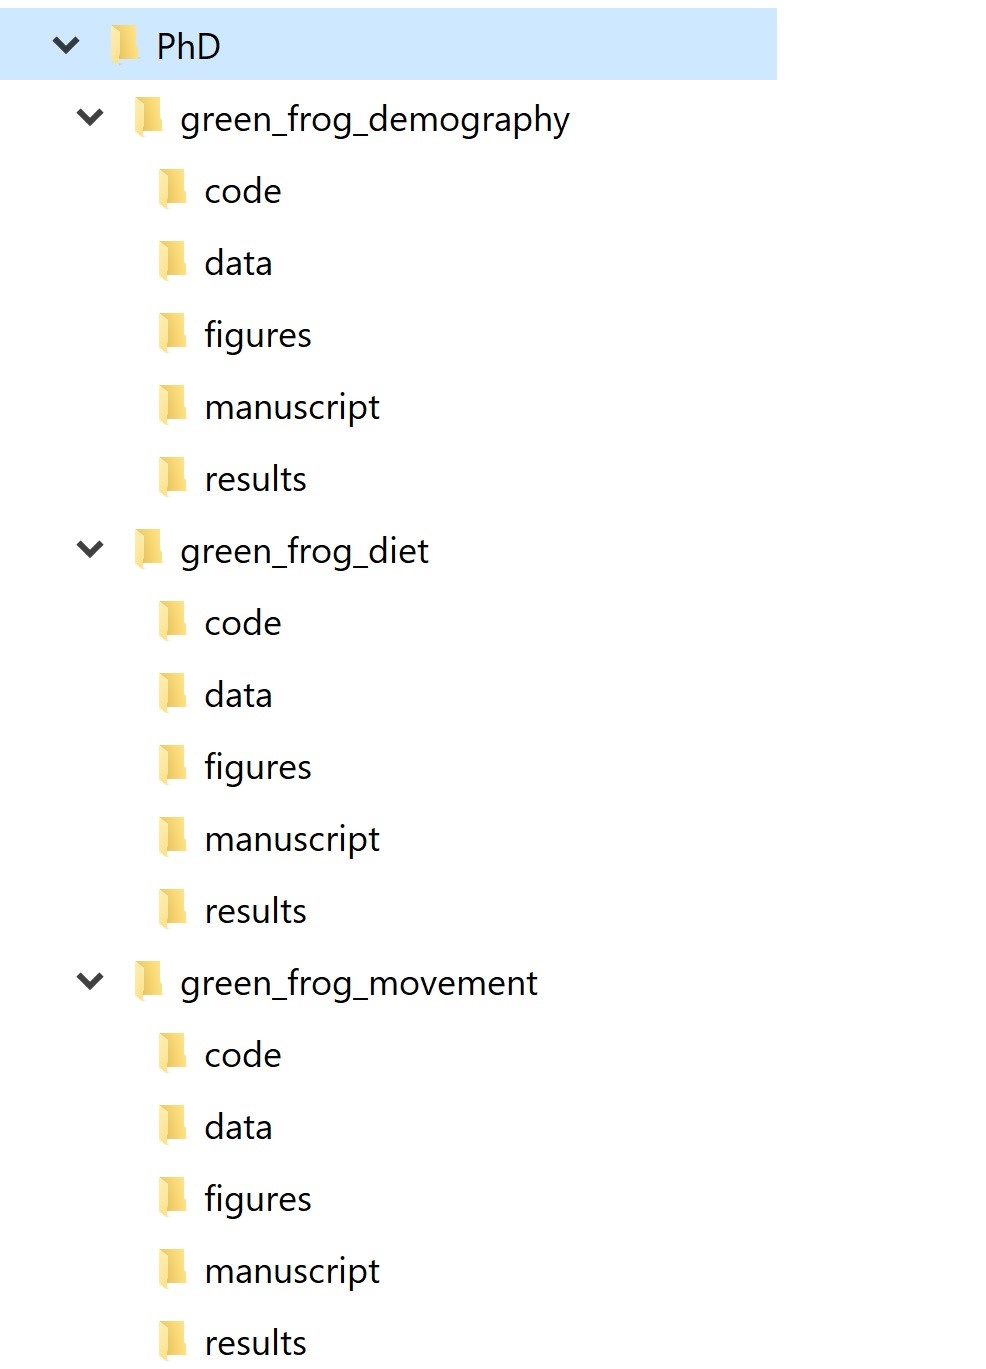The width and height of the screenshot is (986, 1369).
Task: Click the results folder icon under green_frog_diet
Action: pyautogui.click(x=173, y=908)
